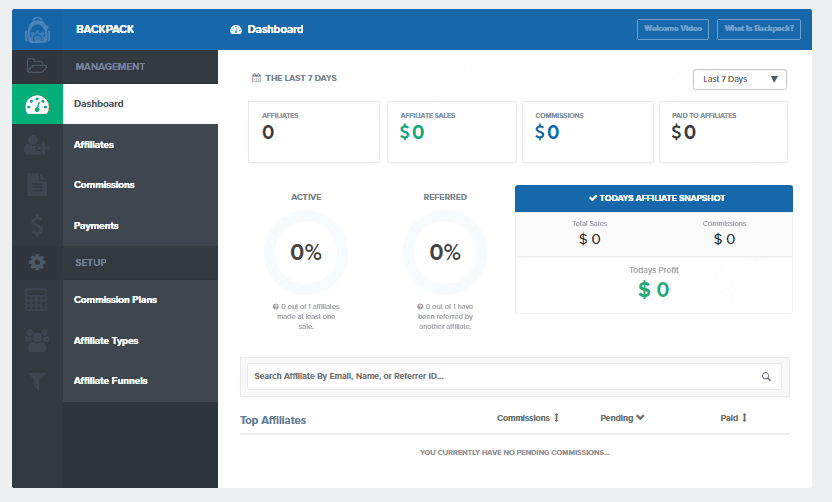832x502 pixels.
Task: Click the Affiliate Types group icon
Action: tap(37, 340)
